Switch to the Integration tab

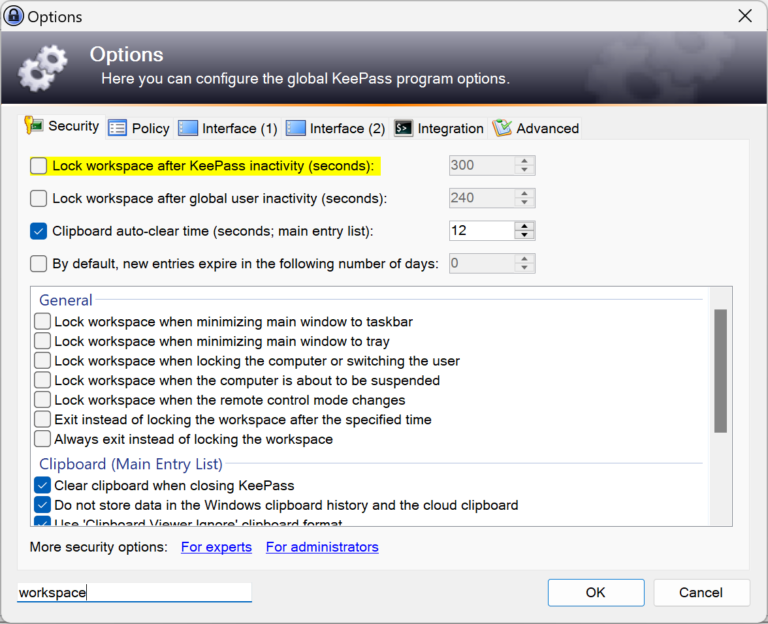click(439, 128)
